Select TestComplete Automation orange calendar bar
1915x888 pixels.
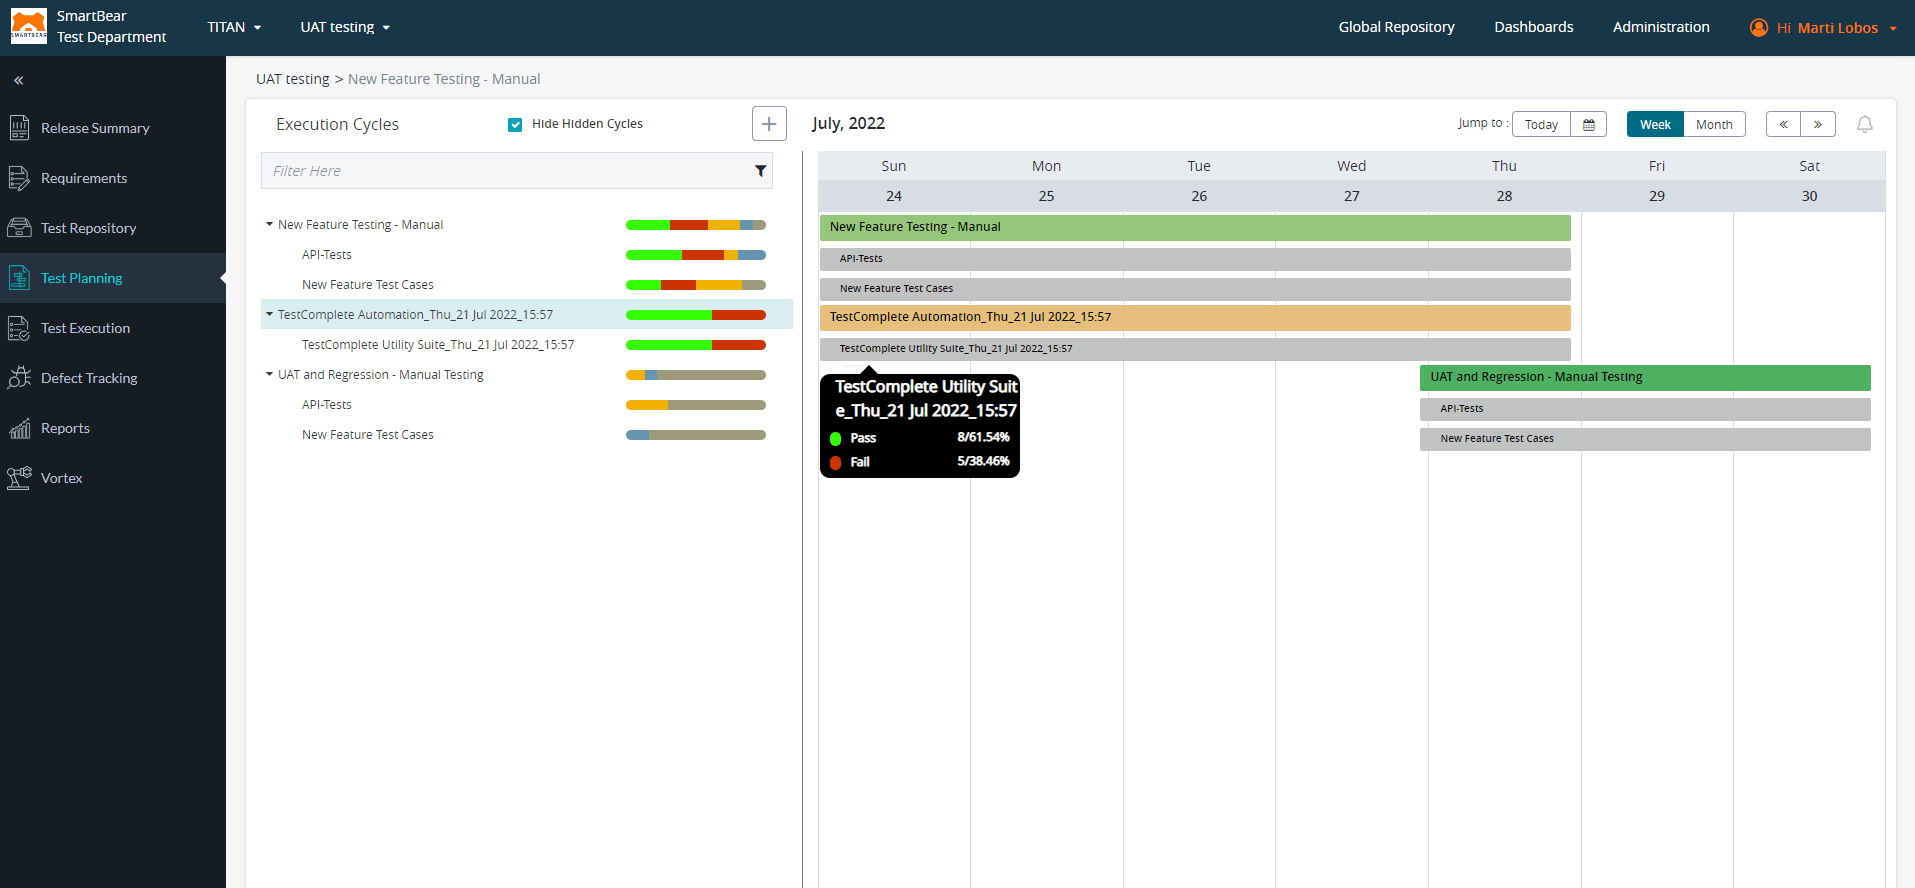pos(1195,318)
